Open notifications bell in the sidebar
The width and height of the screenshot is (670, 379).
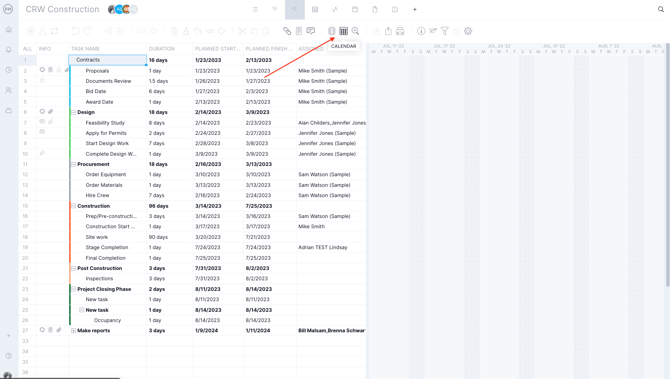coord(9,50)
